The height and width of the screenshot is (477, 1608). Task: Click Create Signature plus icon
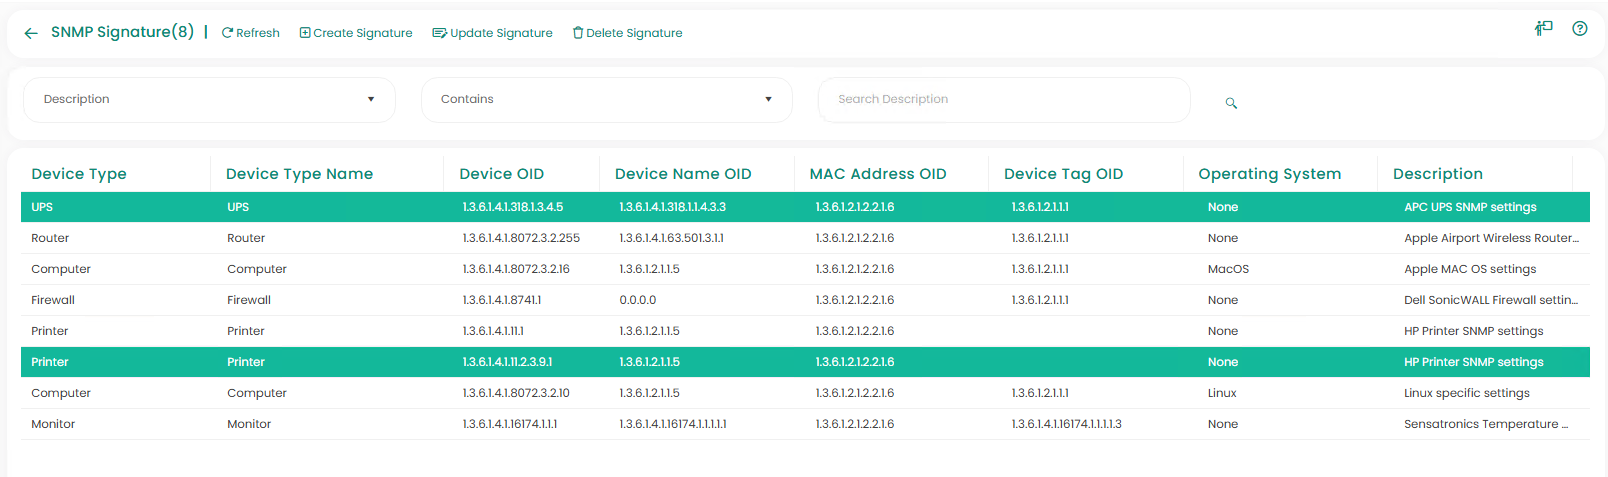[x=305, y=33]
